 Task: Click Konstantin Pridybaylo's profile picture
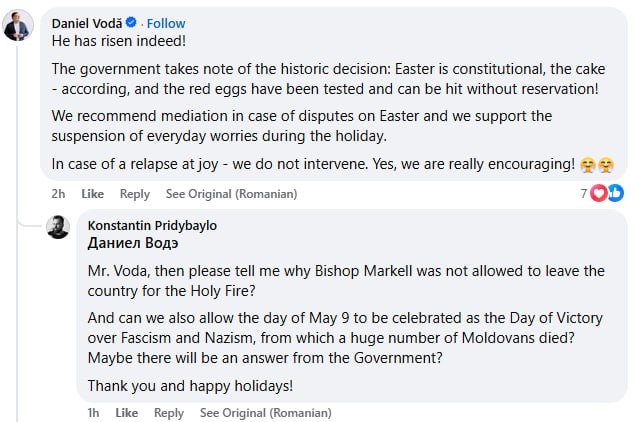(58, 227)
